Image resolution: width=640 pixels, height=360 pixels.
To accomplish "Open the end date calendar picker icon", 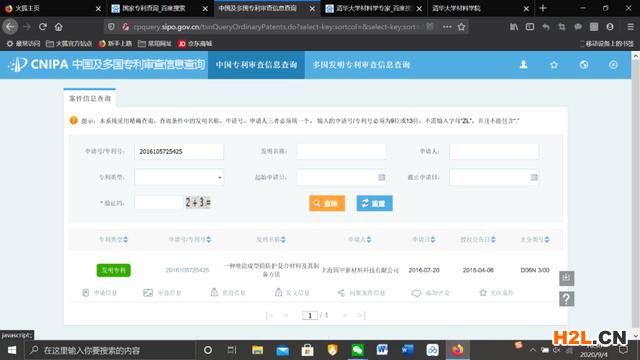I will pyautogui.click(x=534, y=177).
